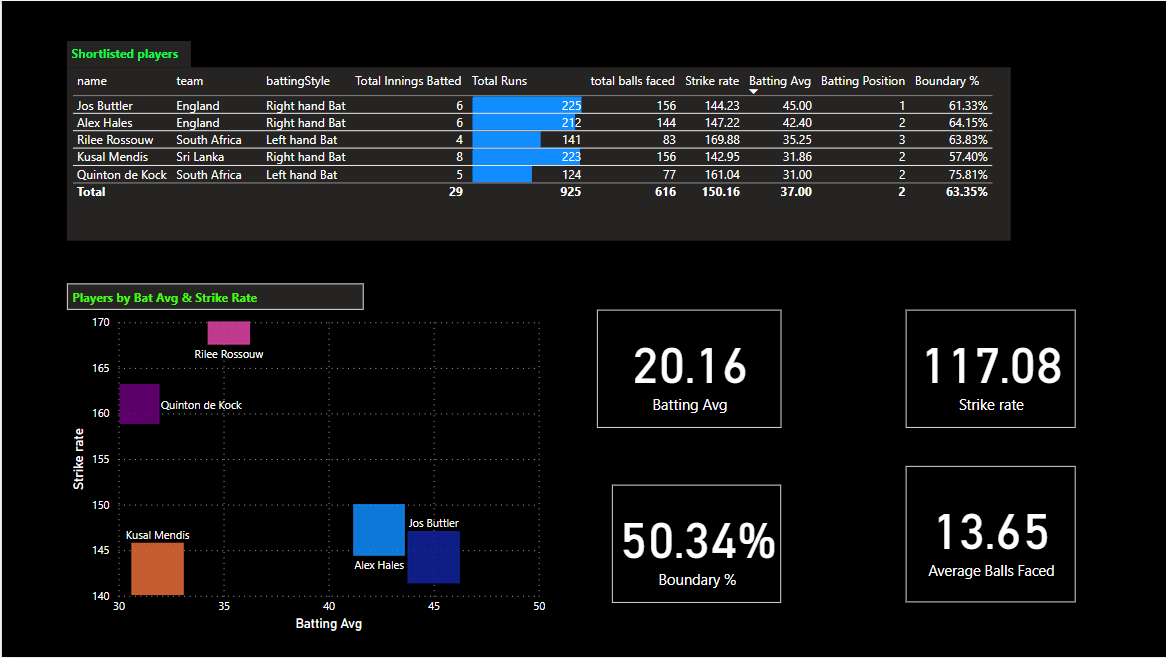Click the 50.34% Boundary percentage card
Image resolution: width=1166 pixels, height=658 pixels.
tap(696, 543)
